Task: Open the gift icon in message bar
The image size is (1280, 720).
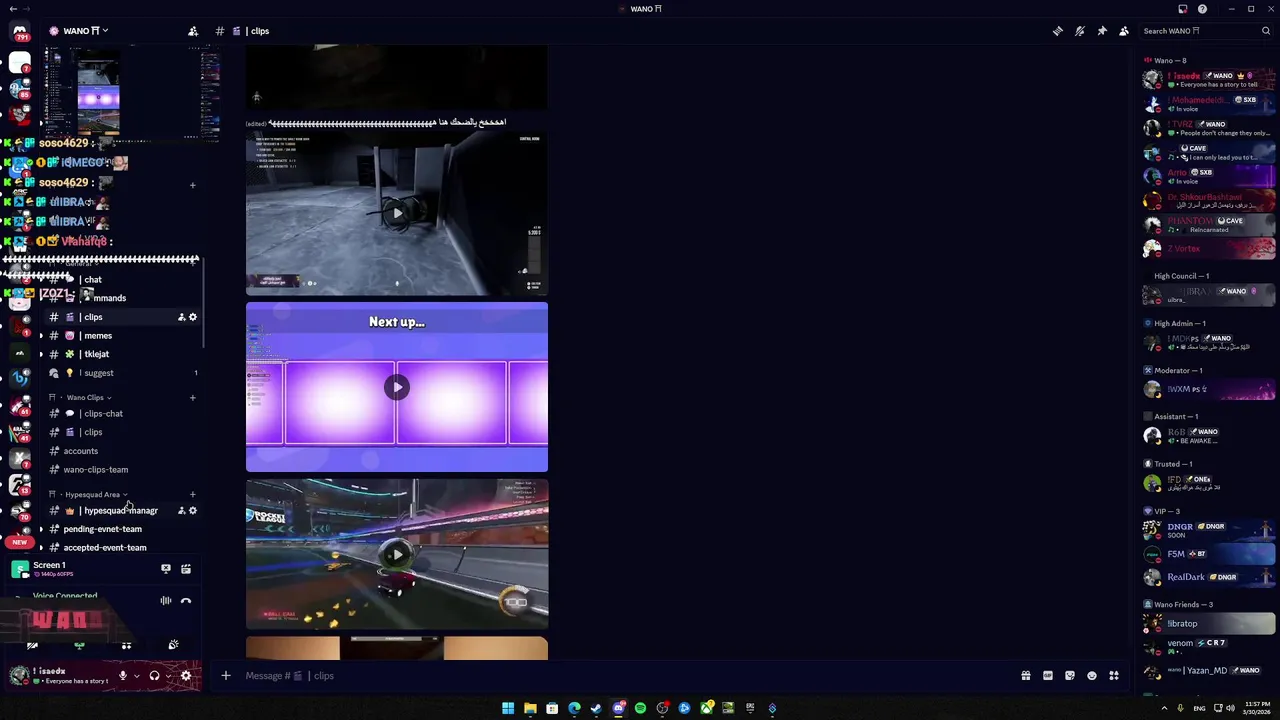Action: point(1026,676)
